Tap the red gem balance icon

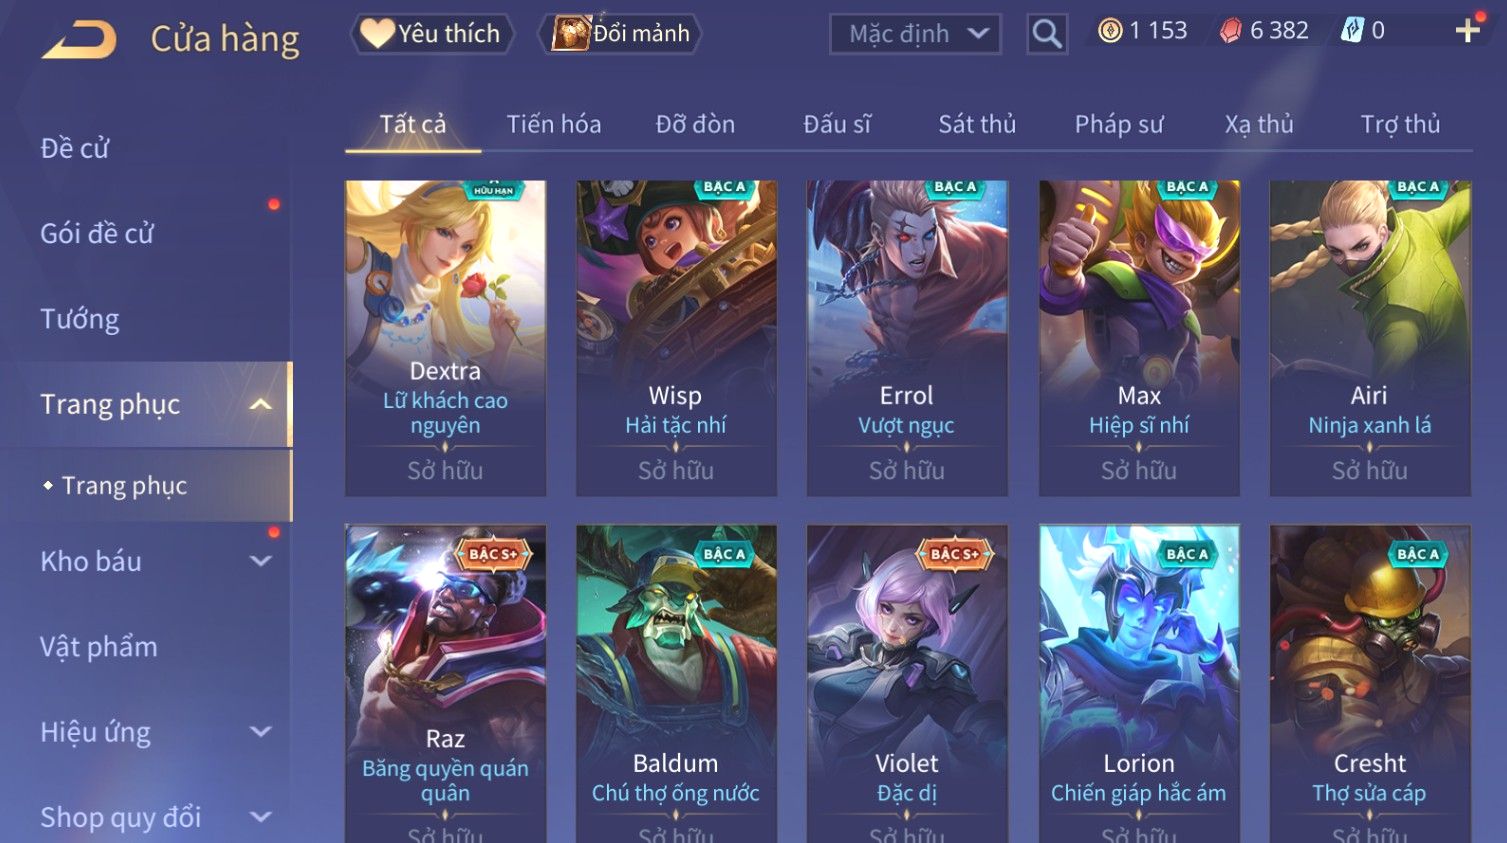pos(1231,31)
